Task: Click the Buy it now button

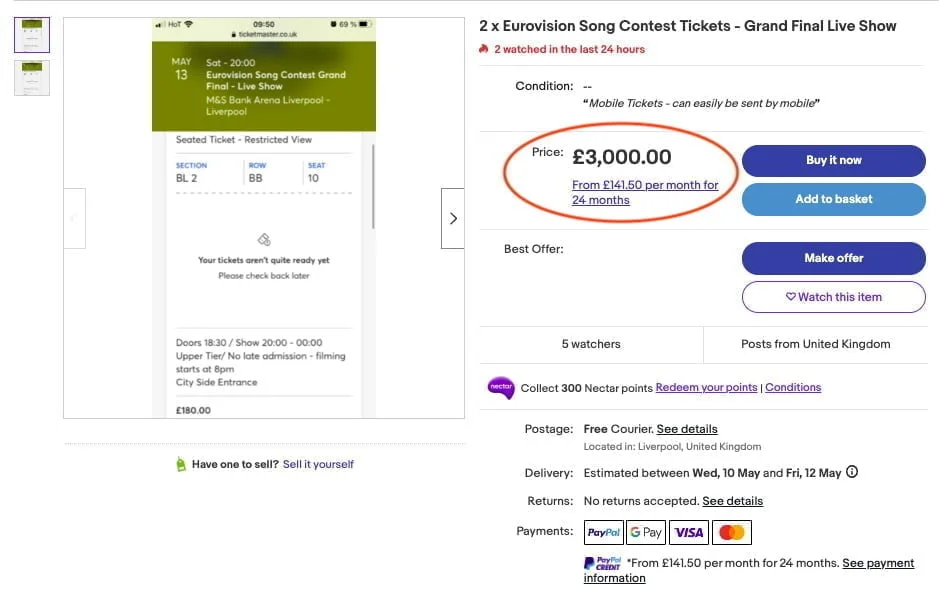Action: (x=834, y=160)
